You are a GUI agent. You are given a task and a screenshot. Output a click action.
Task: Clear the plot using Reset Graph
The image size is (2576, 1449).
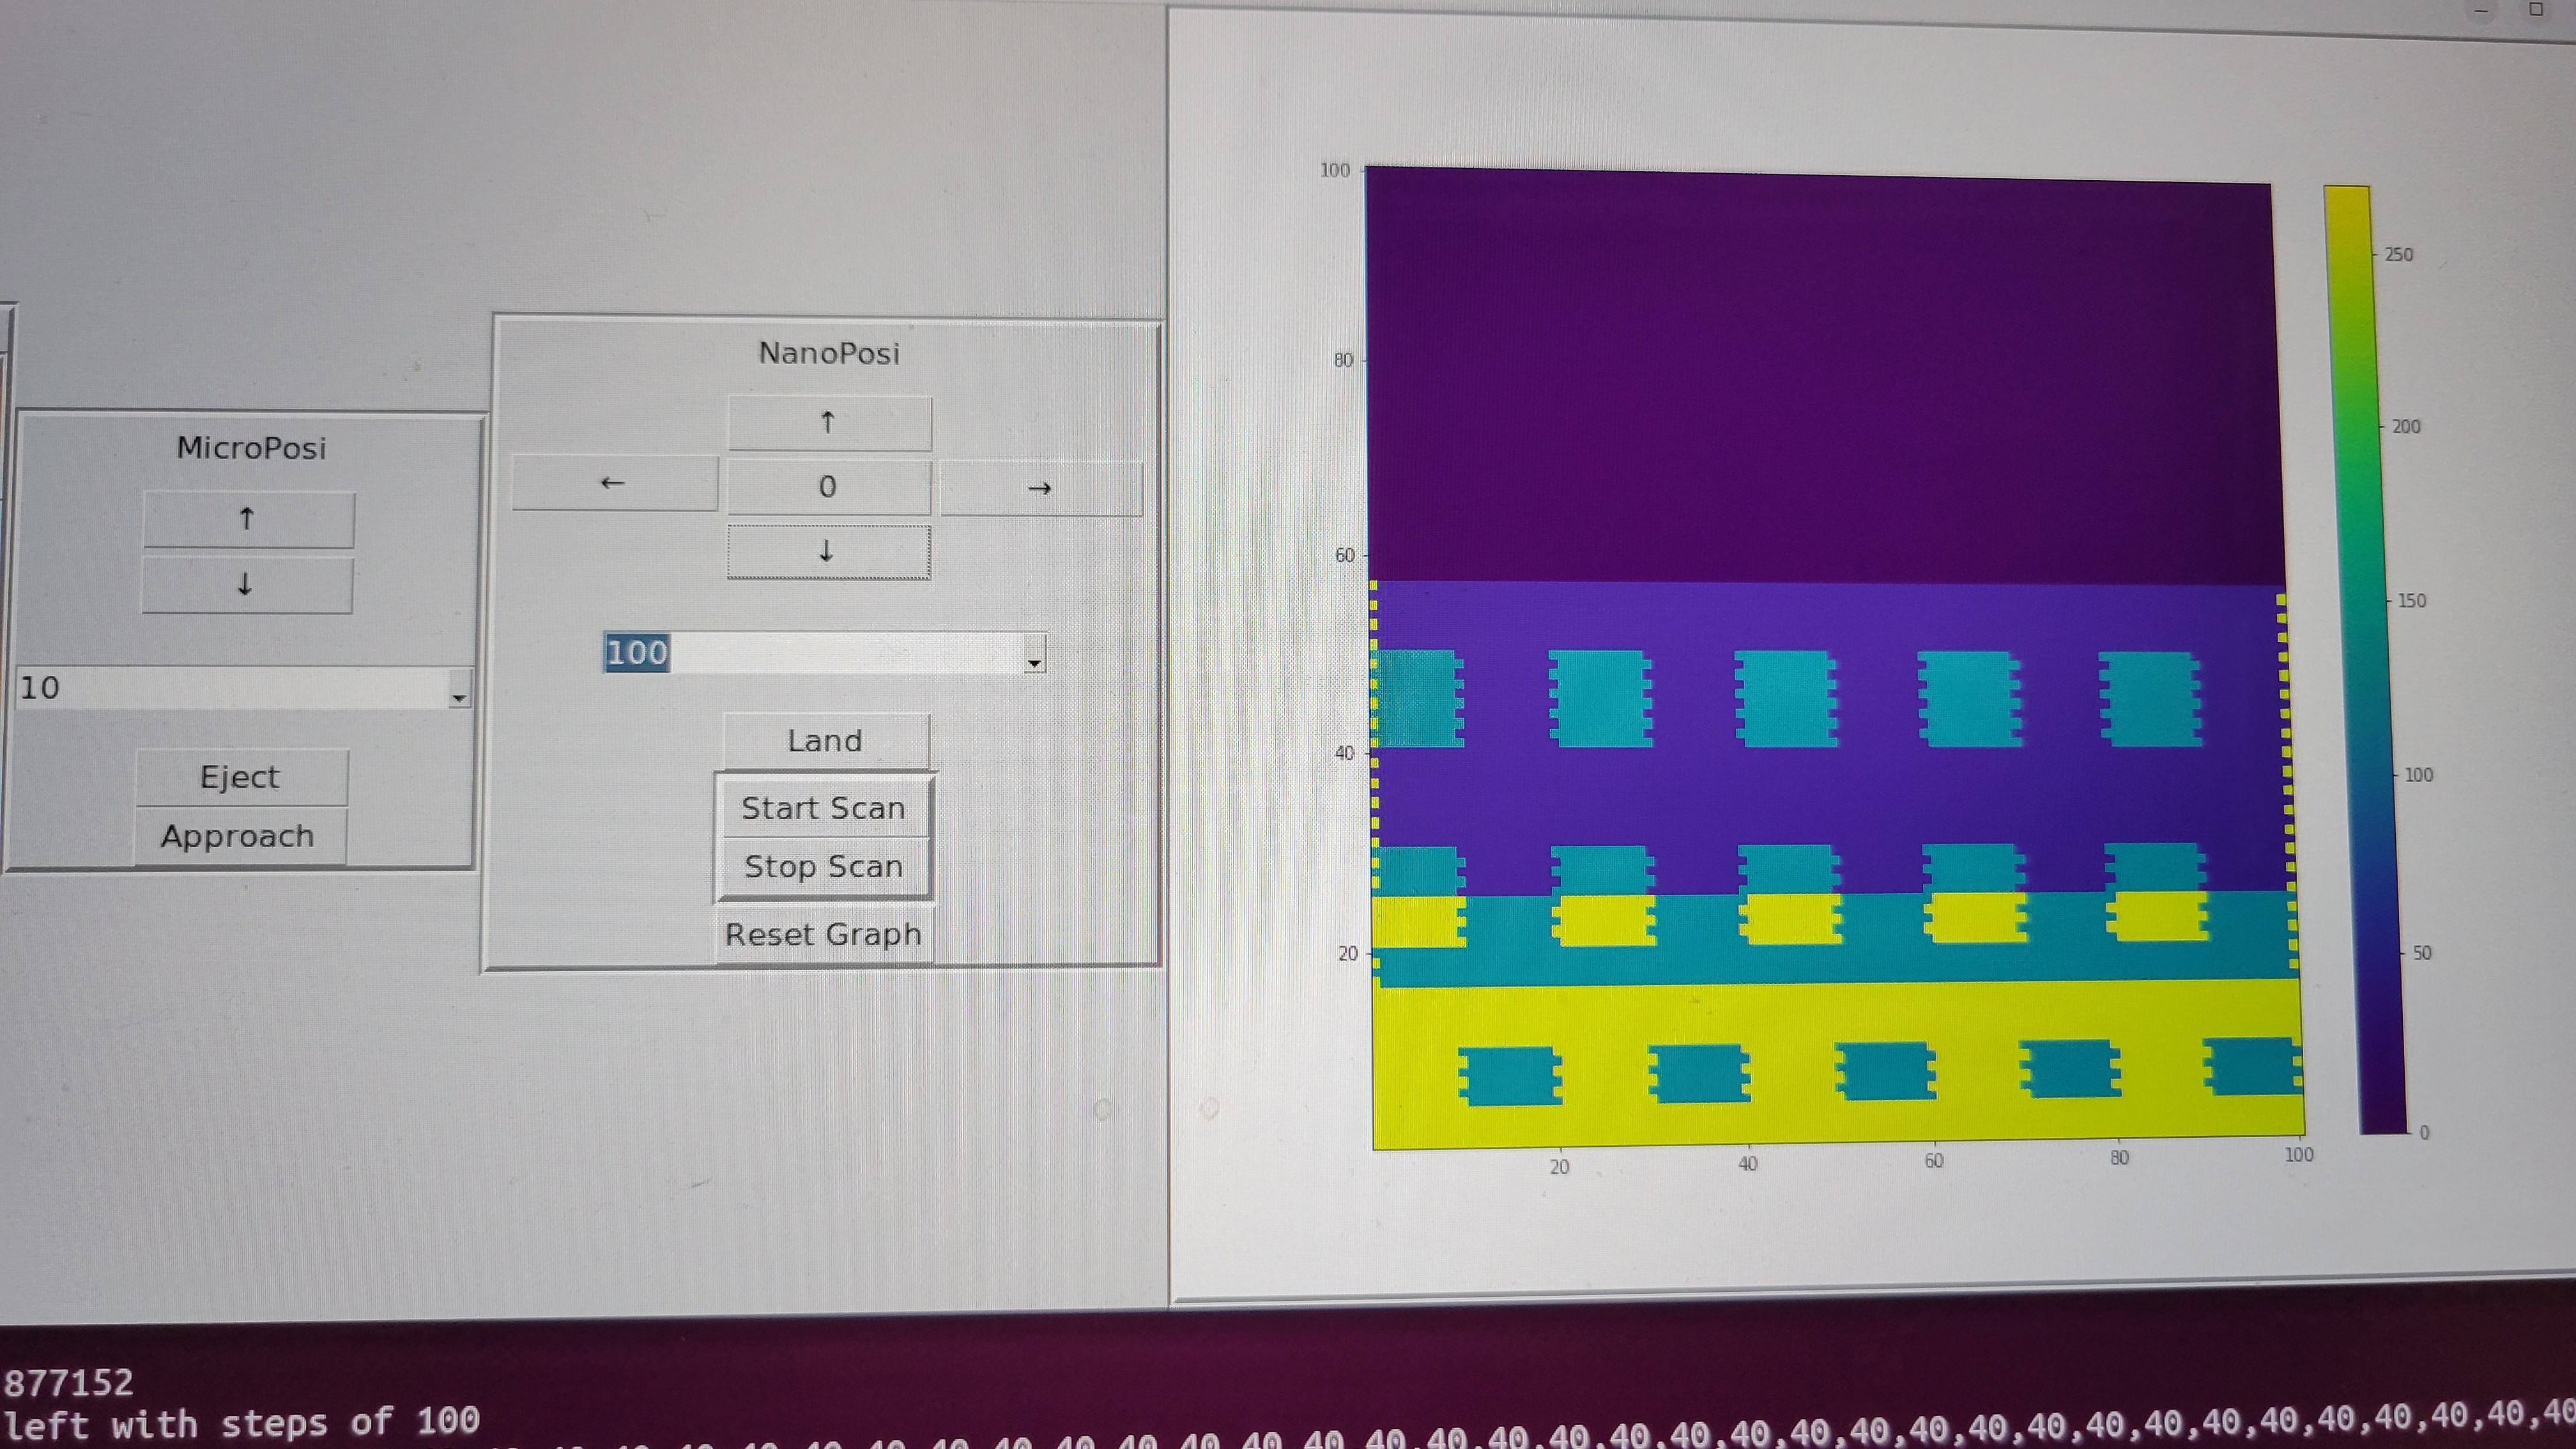coord(823,934)
